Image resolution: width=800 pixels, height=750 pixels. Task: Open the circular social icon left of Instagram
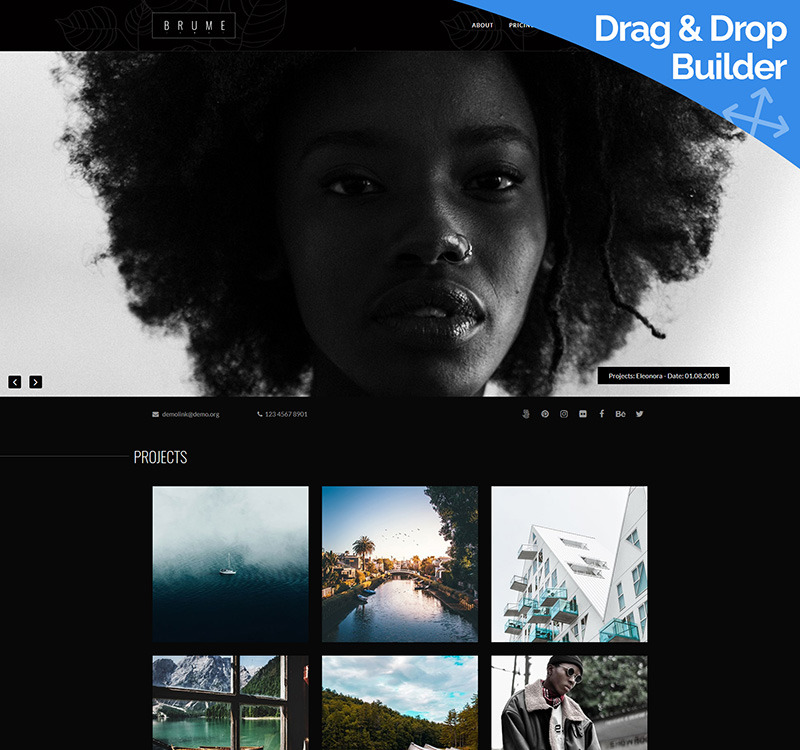[x=545, y=414]
